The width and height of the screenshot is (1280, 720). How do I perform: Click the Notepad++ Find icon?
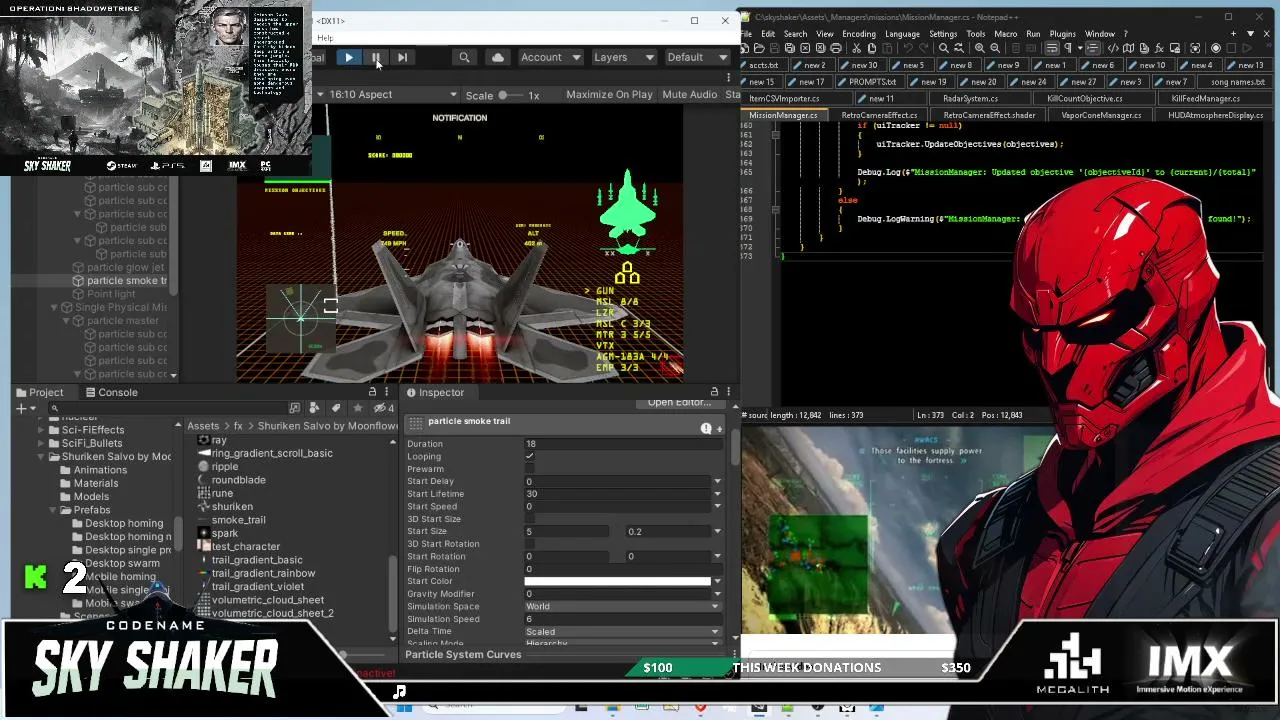coord(942,49)
